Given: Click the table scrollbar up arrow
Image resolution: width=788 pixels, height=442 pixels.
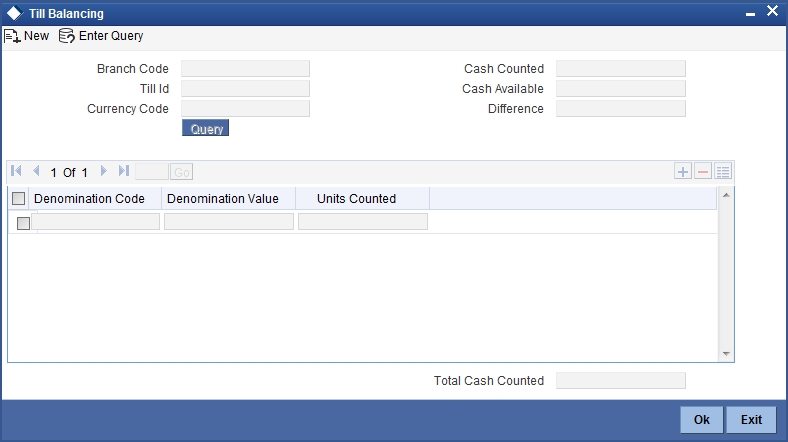Looking at the screenshot, I should point(726,195).
